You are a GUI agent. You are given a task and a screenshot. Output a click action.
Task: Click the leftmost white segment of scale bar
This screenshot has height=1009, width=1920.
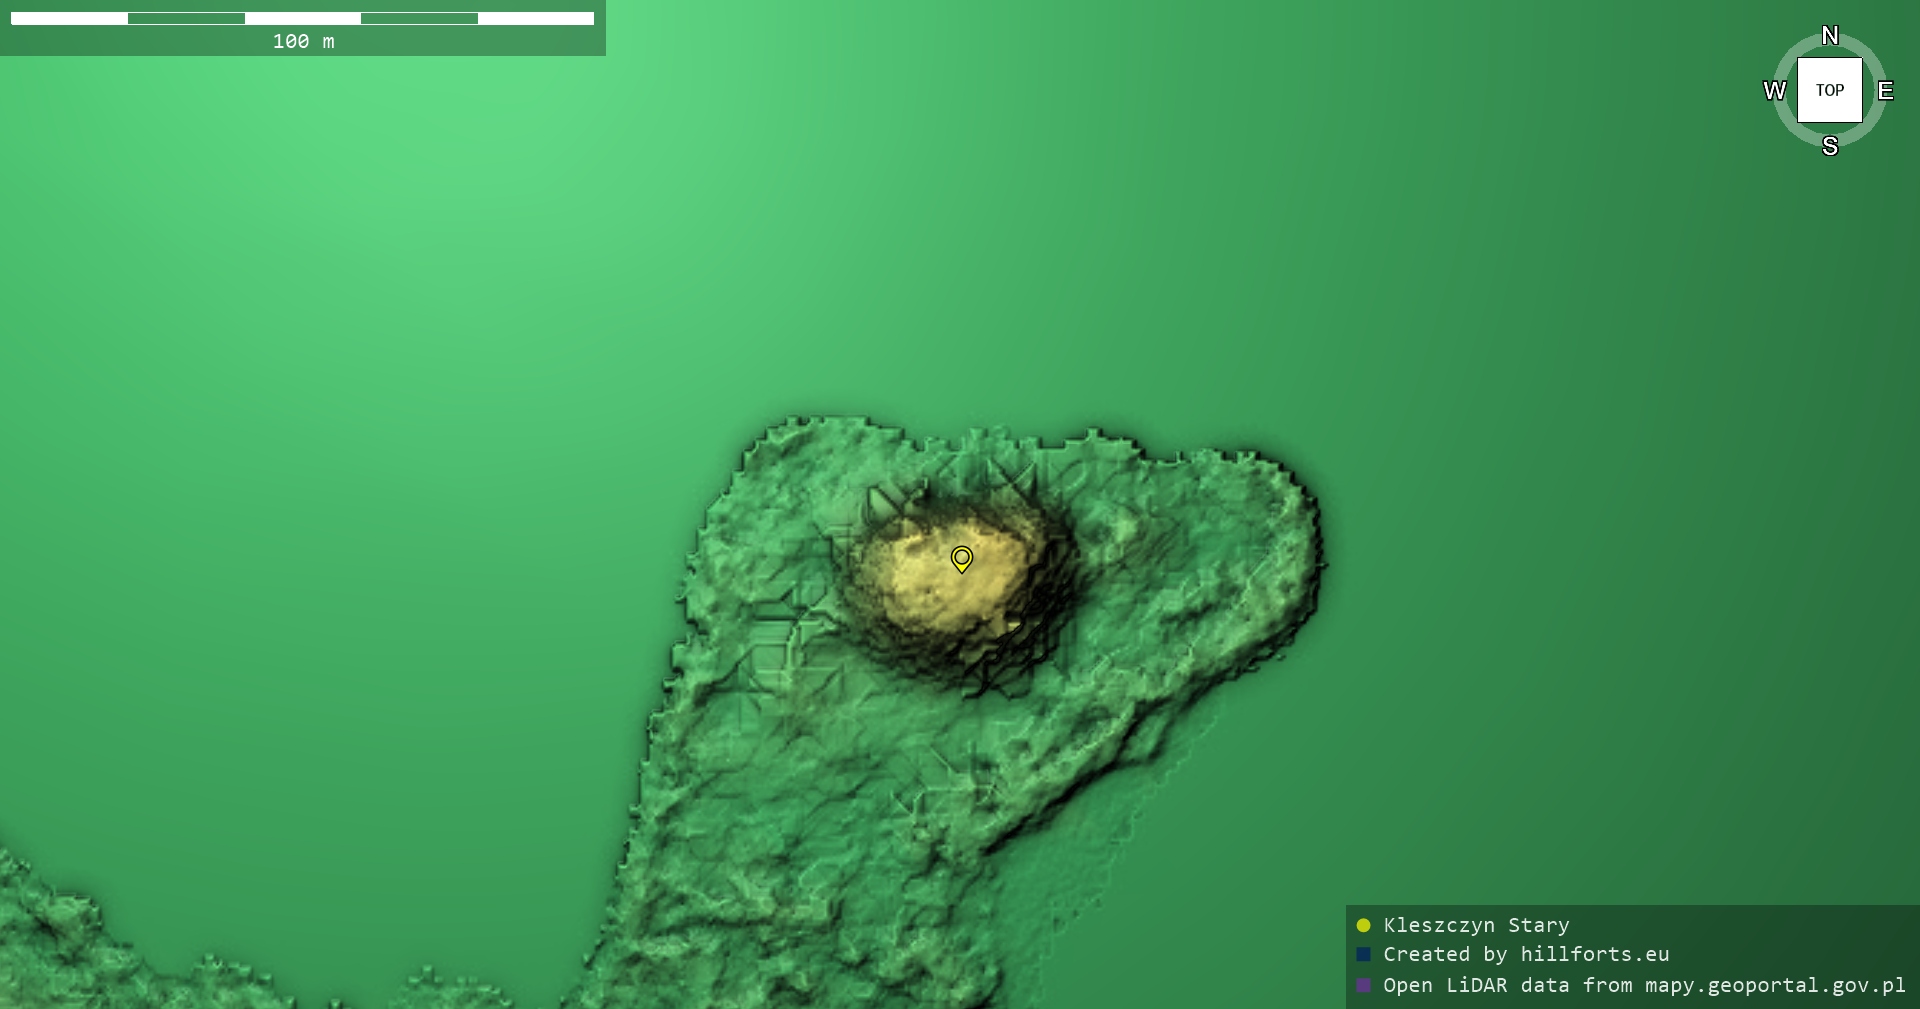click(x=69, y=18)
